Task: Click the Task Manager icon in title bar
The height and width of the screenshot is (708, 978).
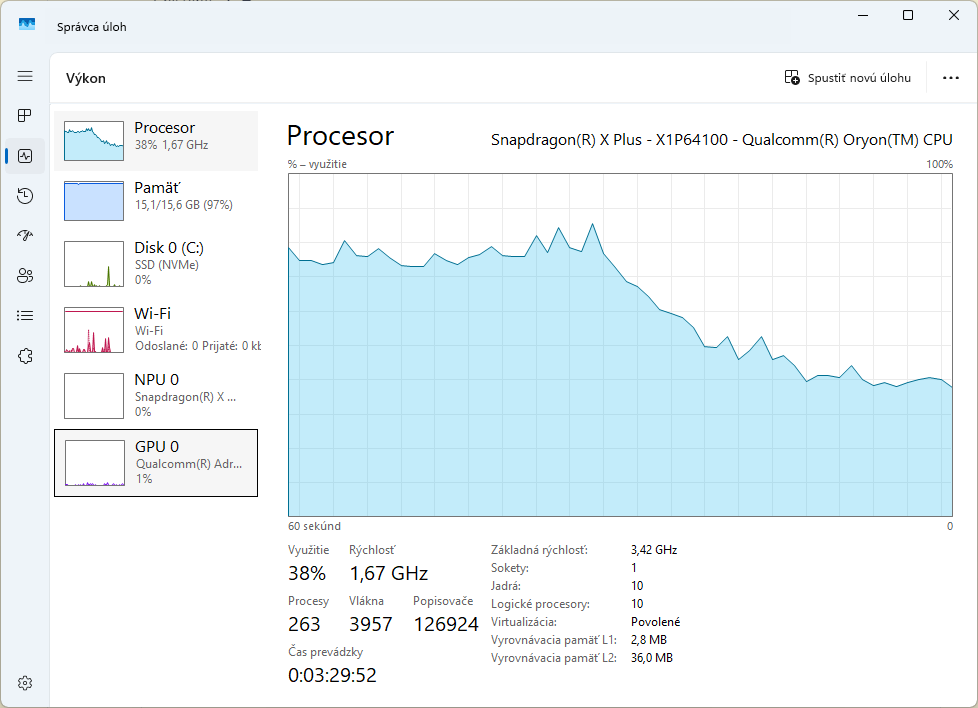Action: 27,25
